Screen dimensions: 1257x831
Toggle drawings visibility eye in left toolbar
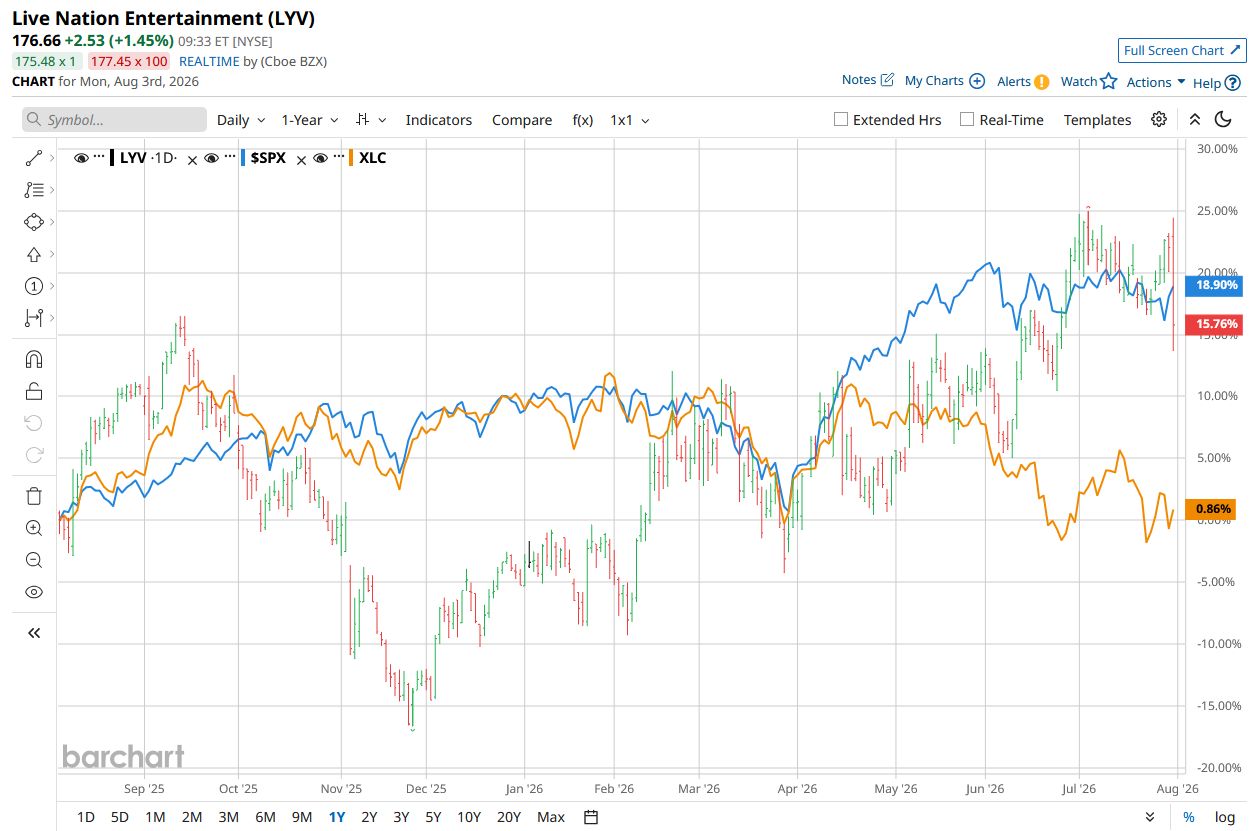coord(33,592)
